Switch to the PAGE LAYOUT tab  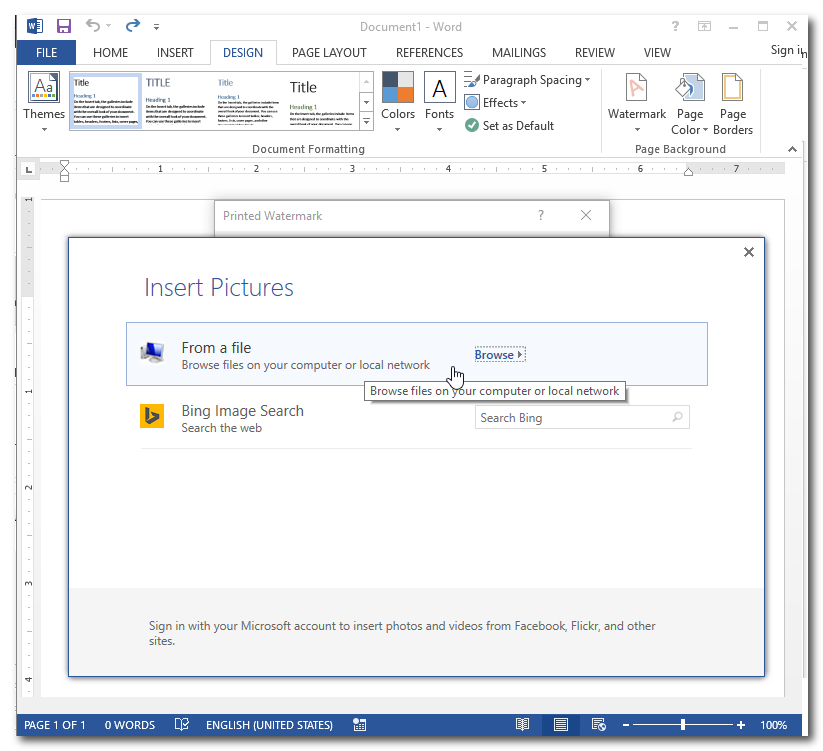329,53
